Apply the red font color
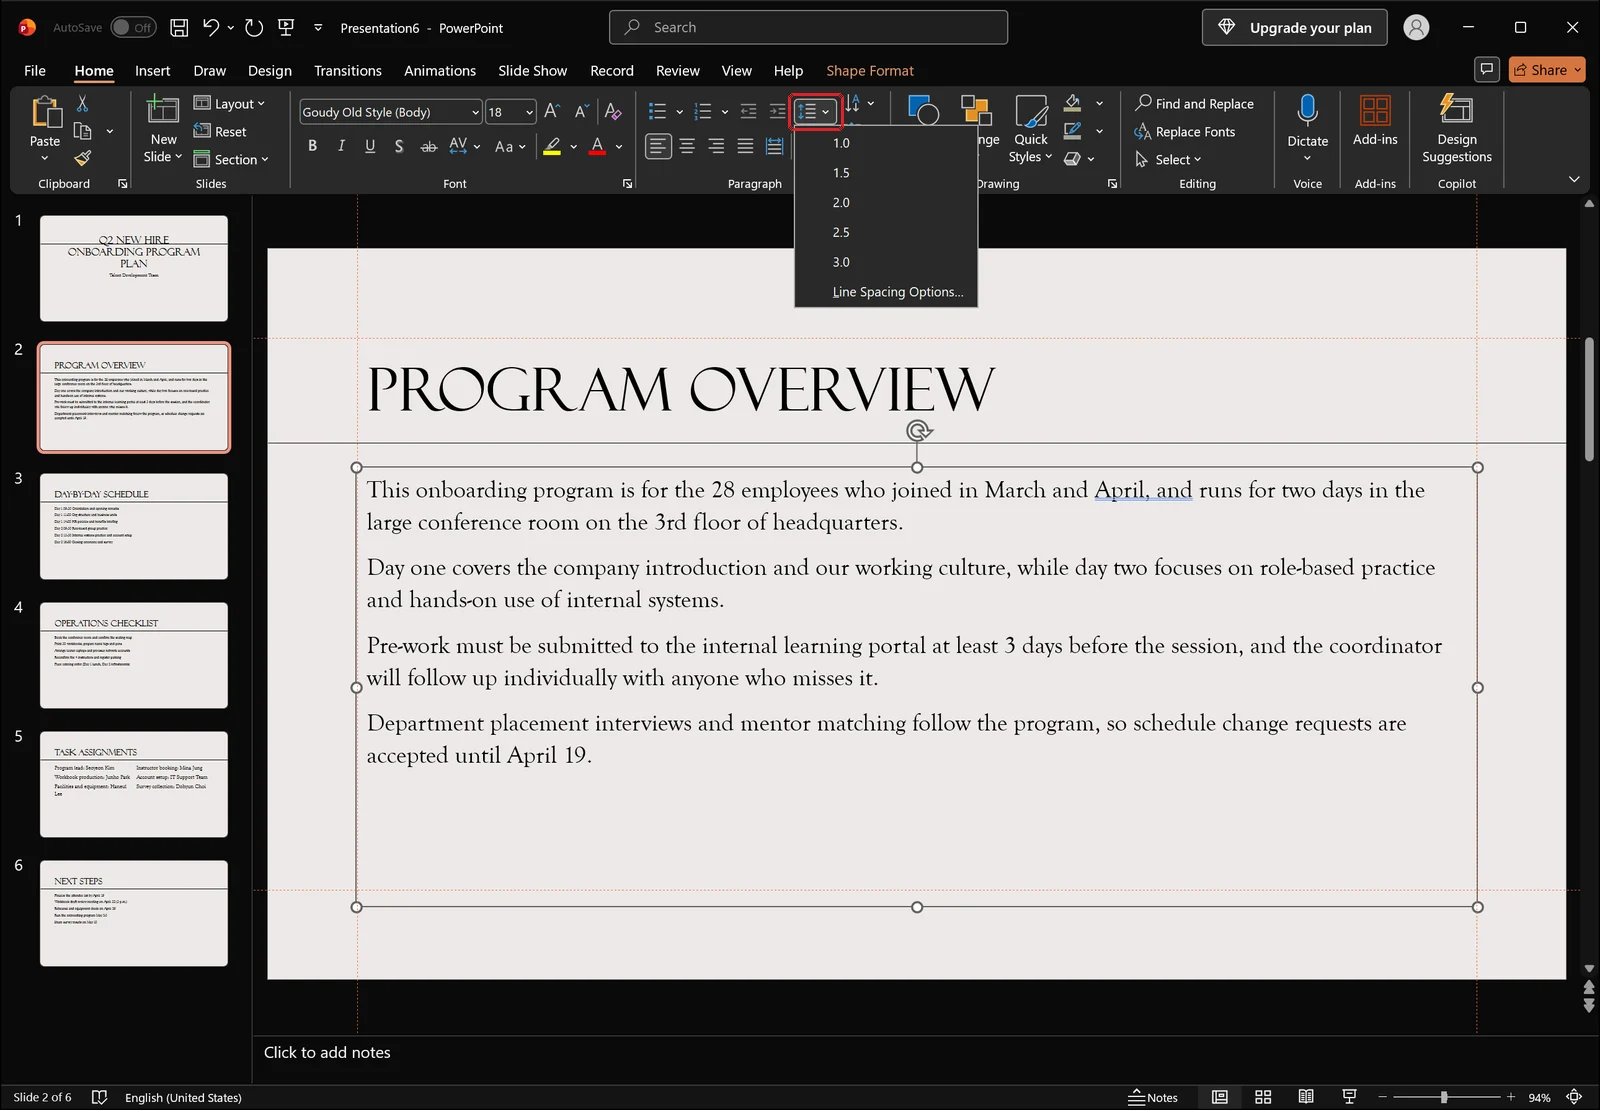 click(597, 146)
